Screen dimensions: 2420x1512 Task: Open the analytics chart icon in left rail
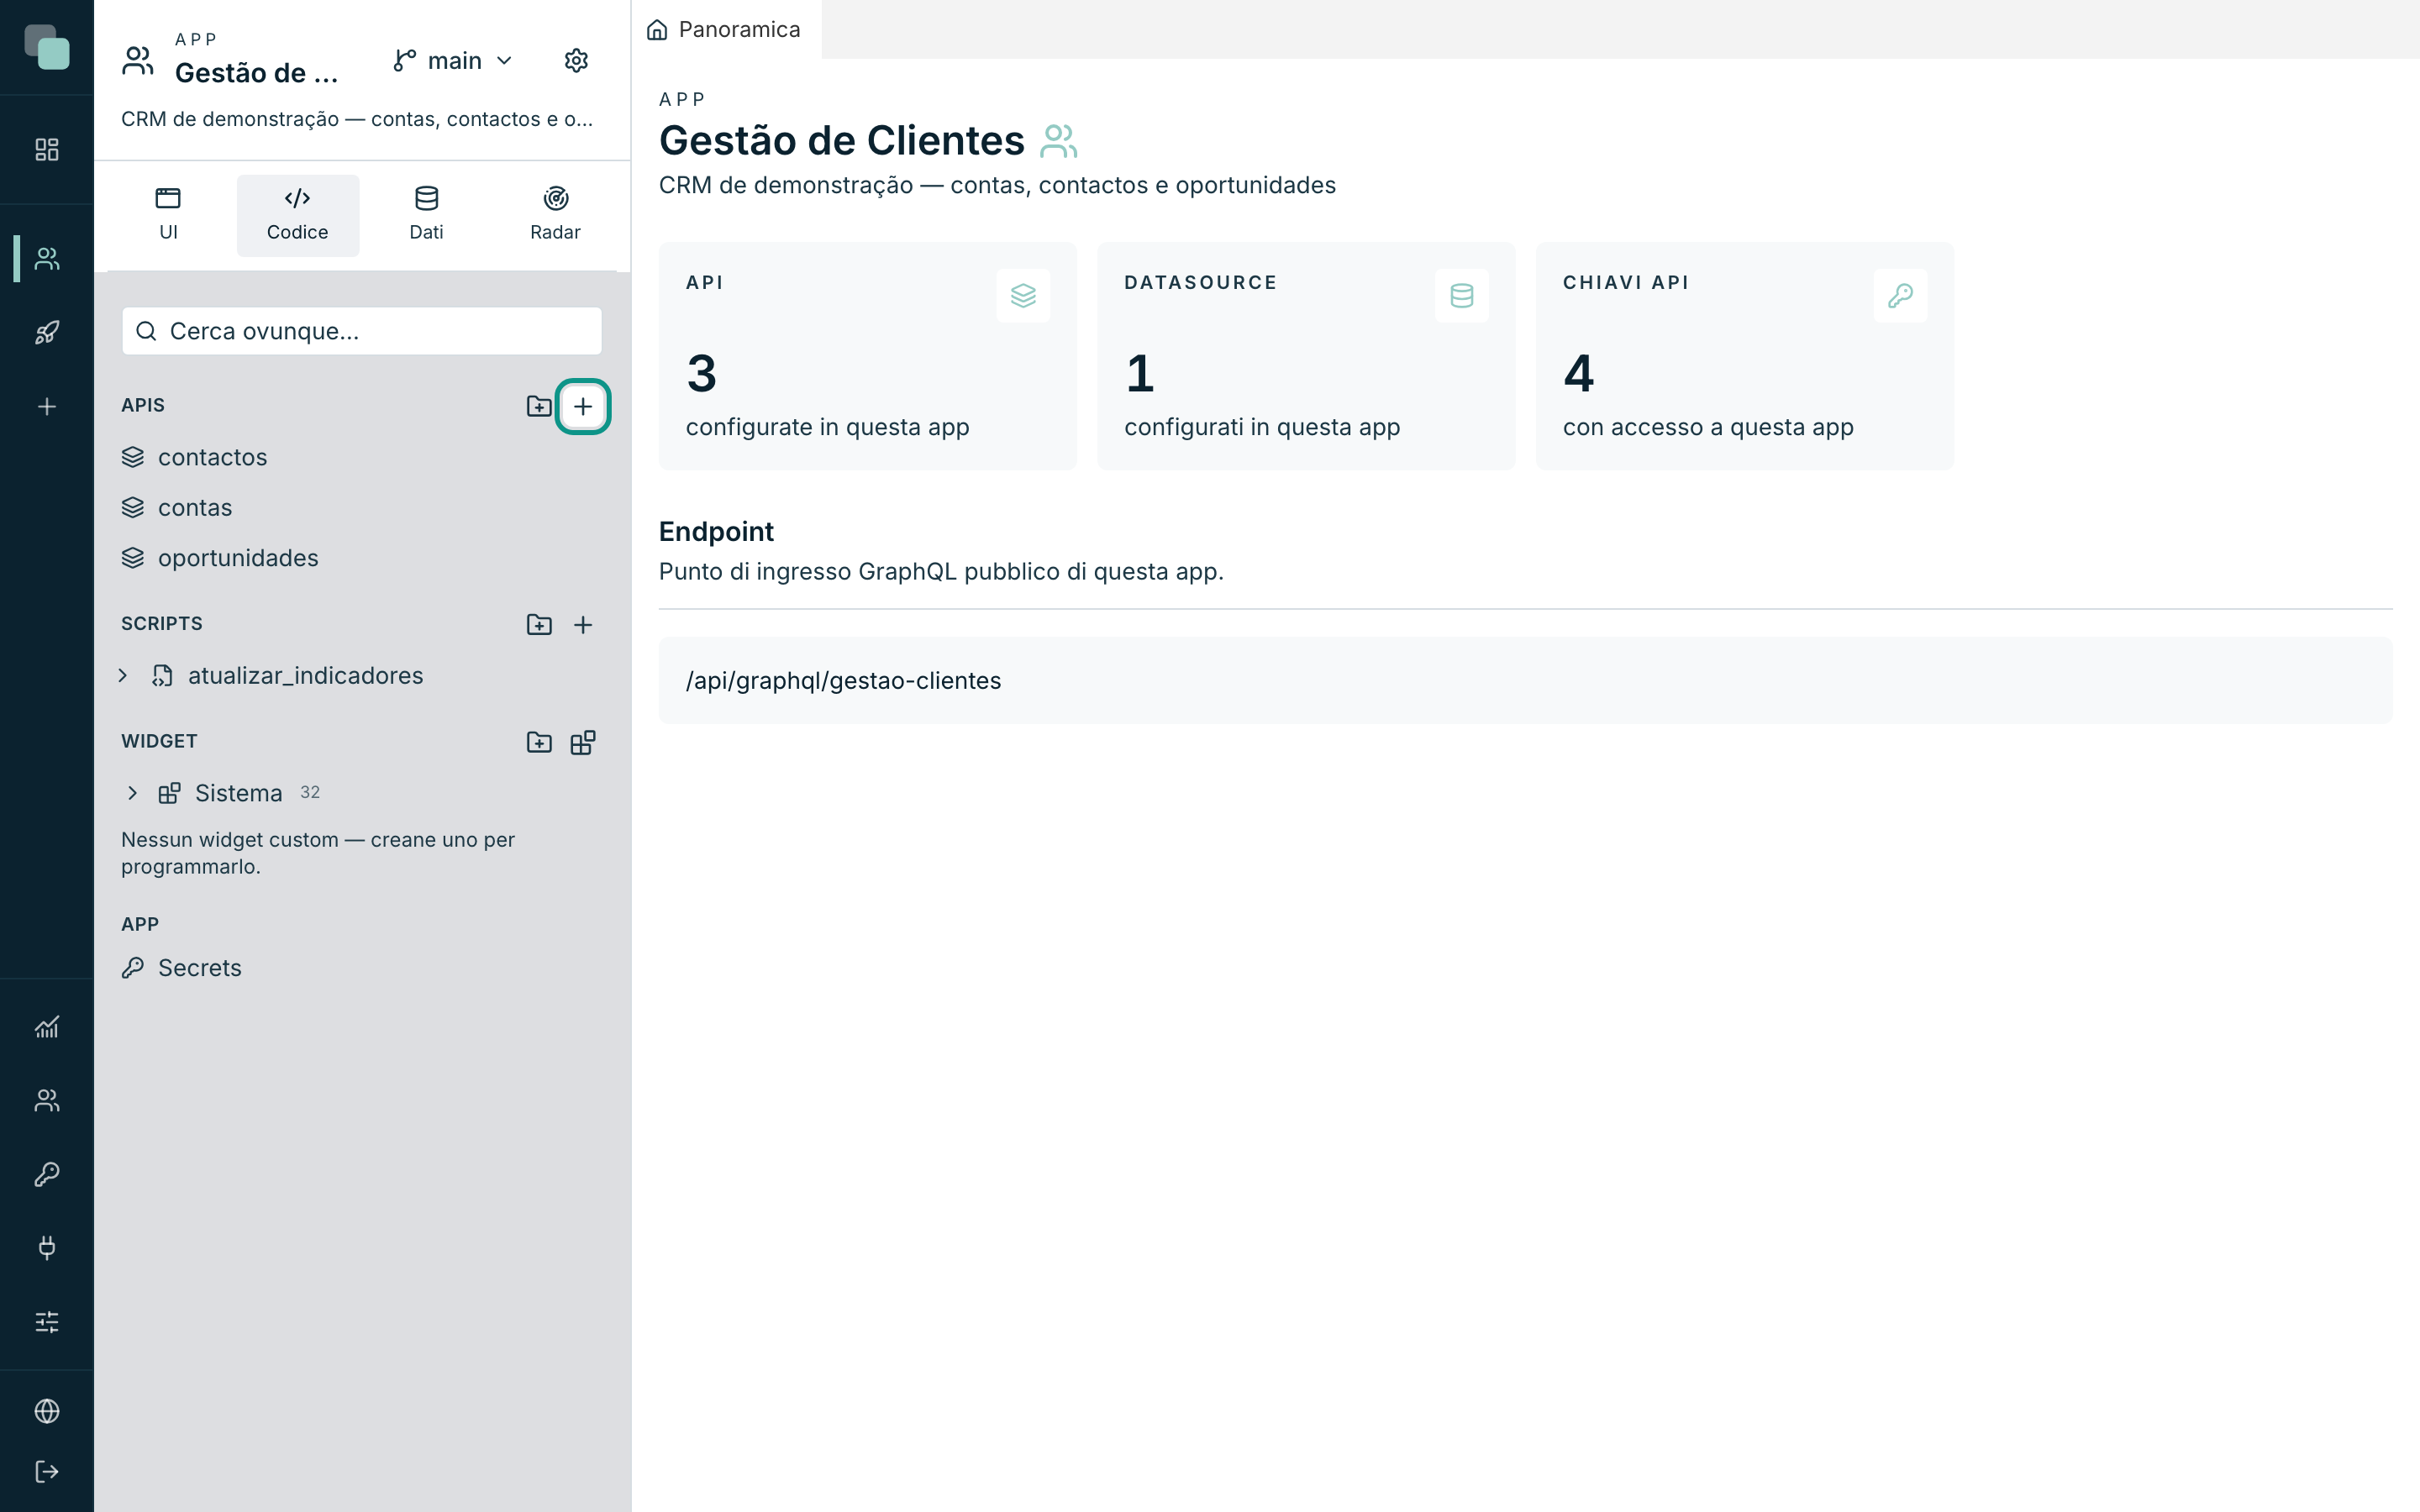pos(47,1027)
